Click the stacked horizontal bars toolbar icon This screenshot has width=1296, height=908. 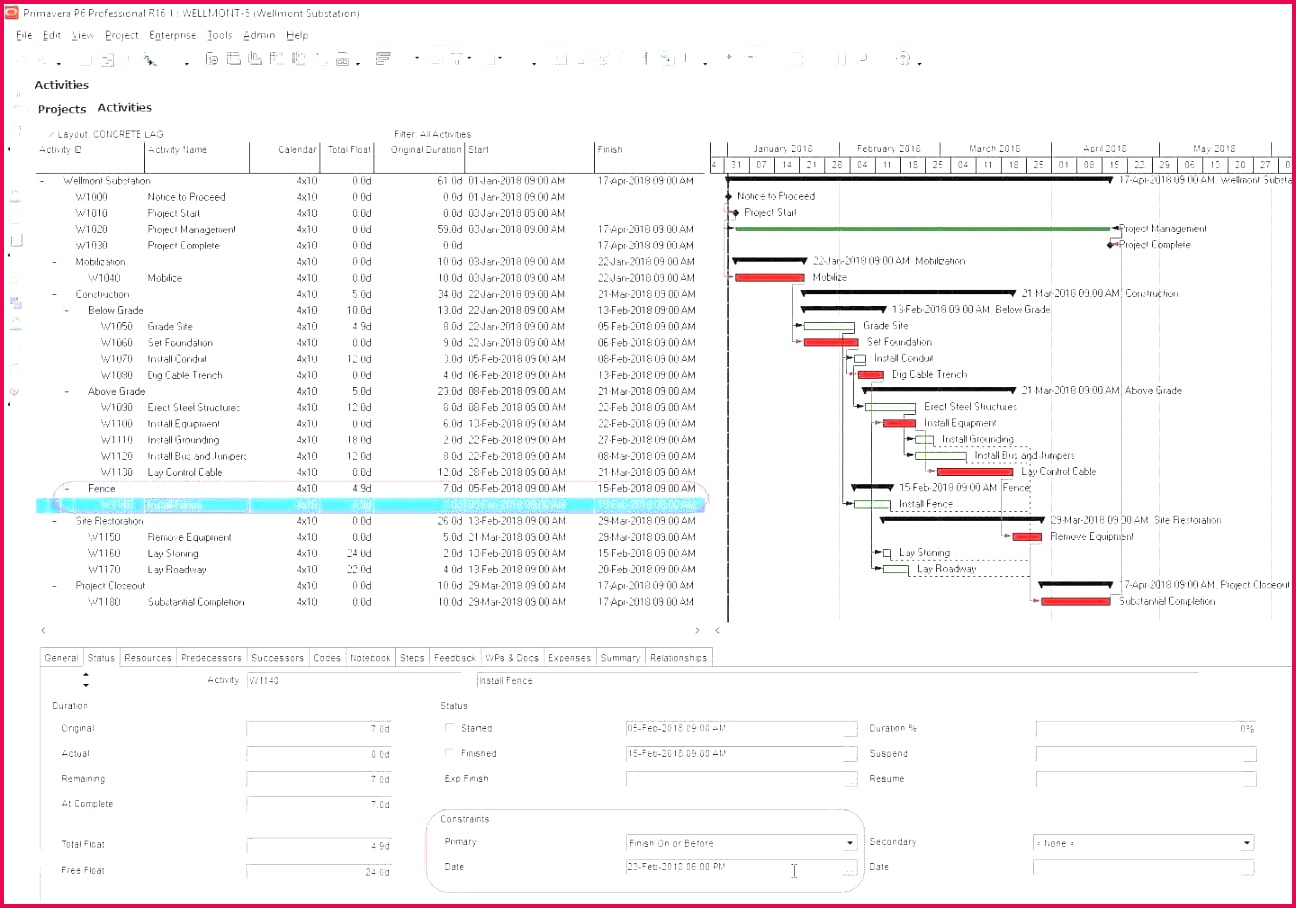pos(382,60)
